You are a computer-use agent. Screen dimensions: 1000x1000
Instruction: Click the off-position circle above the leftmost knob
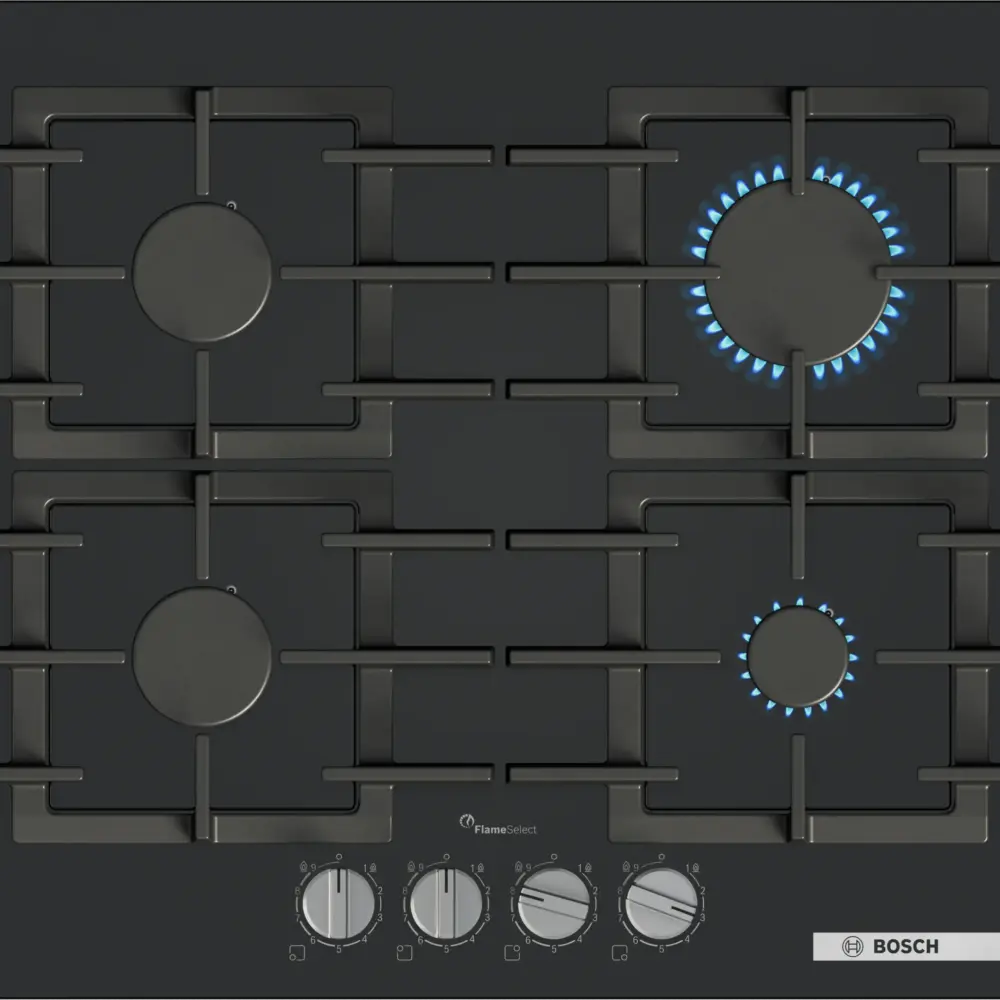(339, 857)
